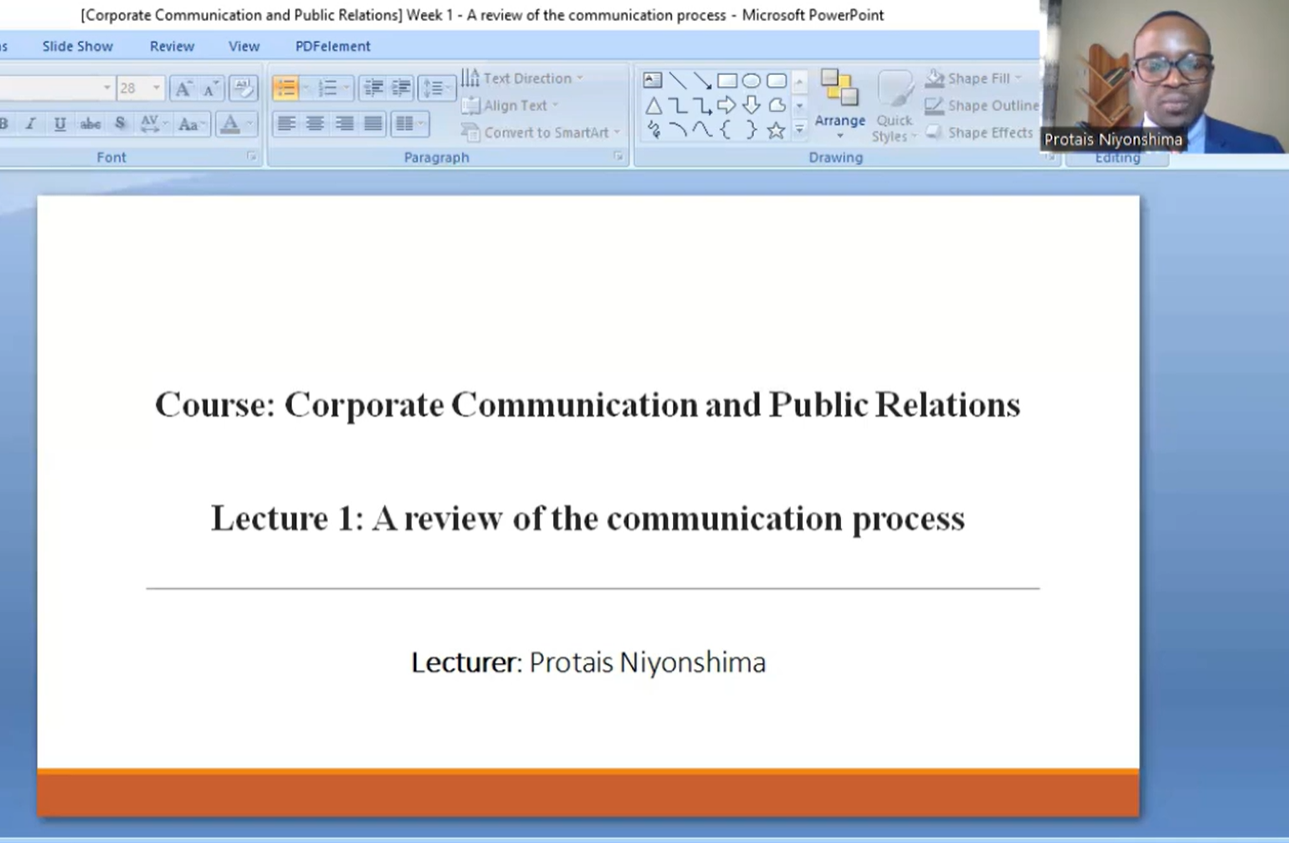Insert a Text Box shape
The height and width of the screenshot is (843, 1289).
[653, 80]
